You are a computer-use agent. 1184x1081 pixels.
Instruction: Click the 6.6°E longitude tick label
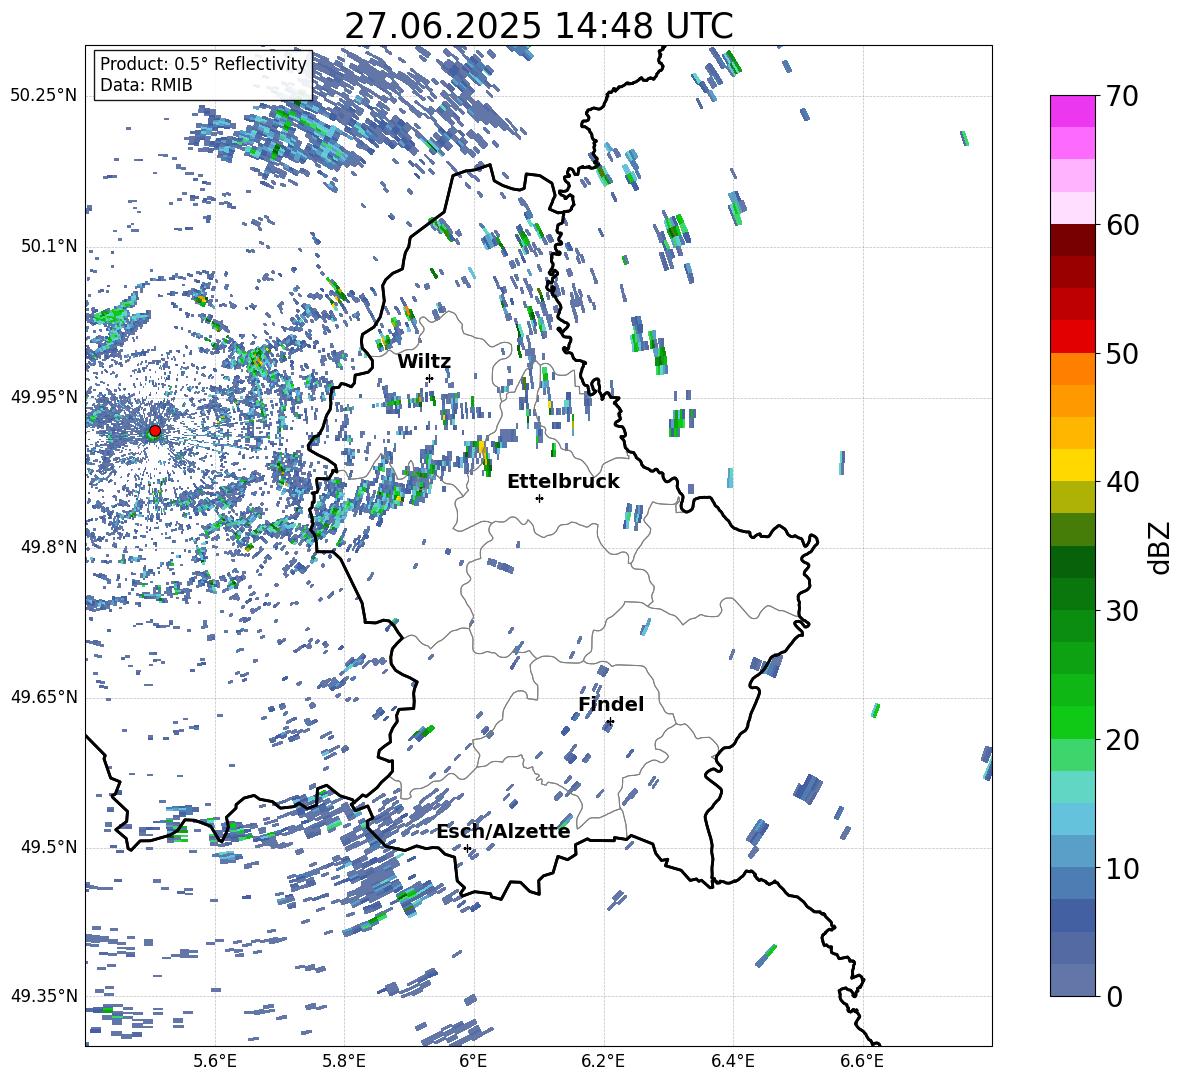[x=862, y=1062]
